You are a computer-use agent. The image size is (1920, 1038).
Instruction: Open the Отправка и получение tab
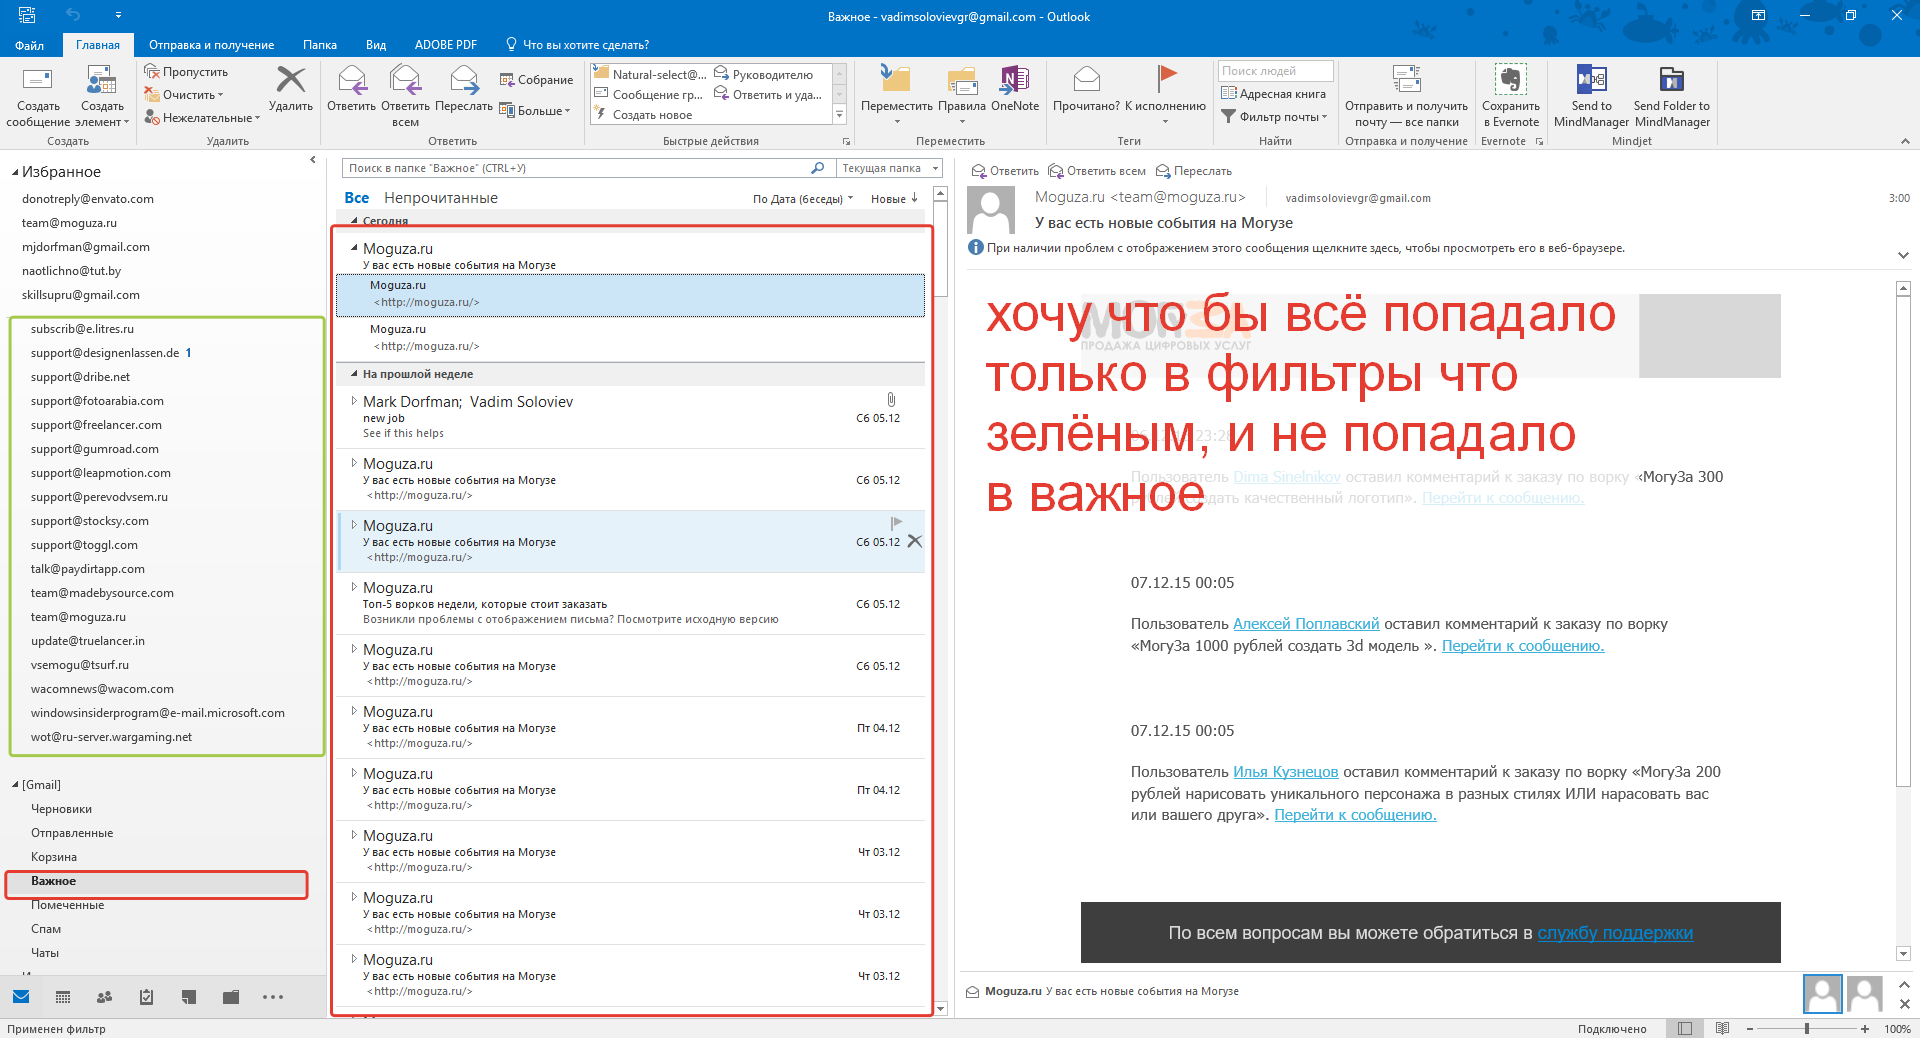pos(211,45)
